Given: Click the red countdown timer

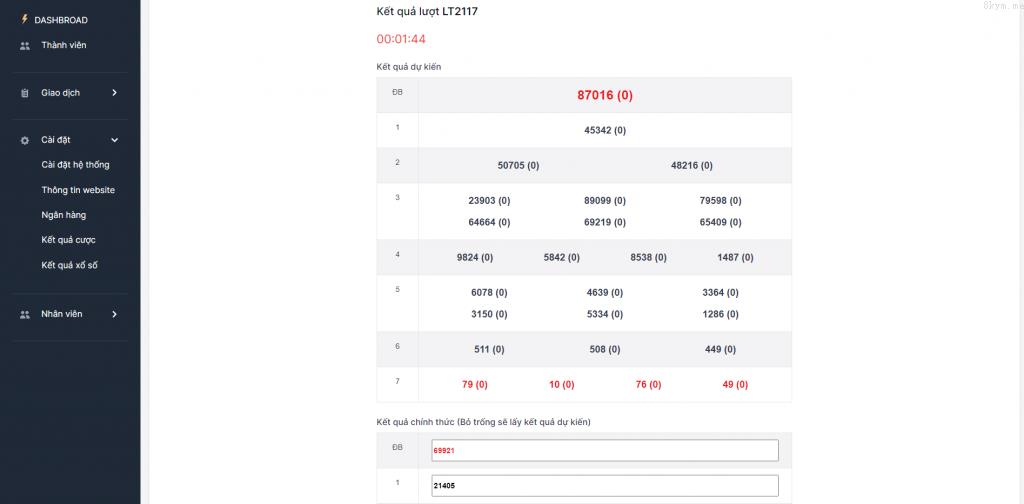Looking at the screenshot, I should pyautogui.click(x=401, y=39).
